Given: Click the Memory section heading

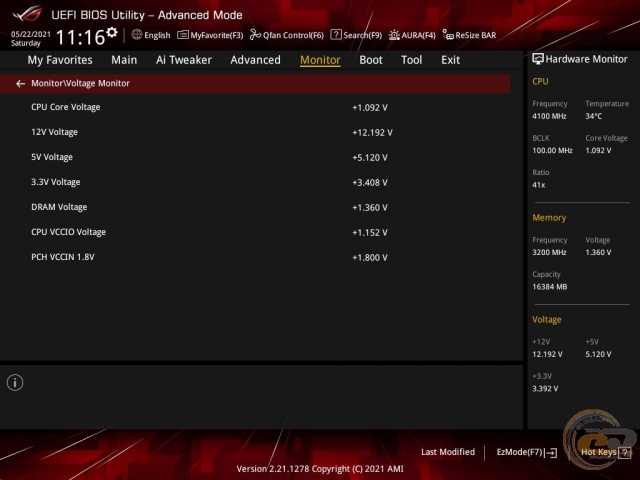Looking at the screenshot, I should [549, 218].
